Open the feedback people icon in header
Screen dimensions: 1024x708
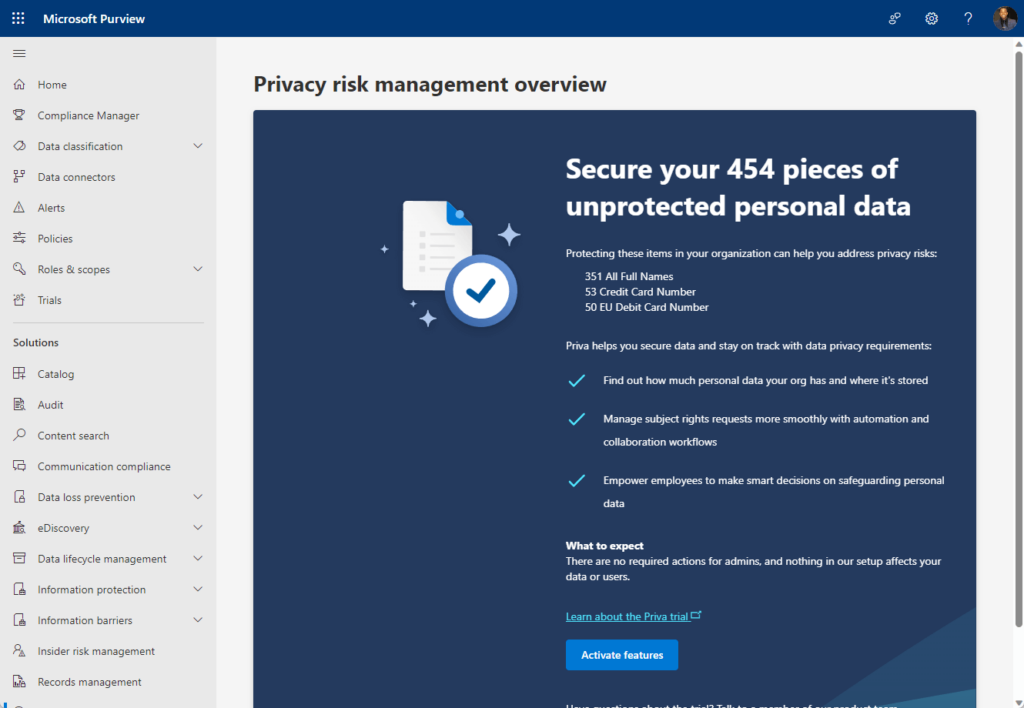tap(895, 18)
